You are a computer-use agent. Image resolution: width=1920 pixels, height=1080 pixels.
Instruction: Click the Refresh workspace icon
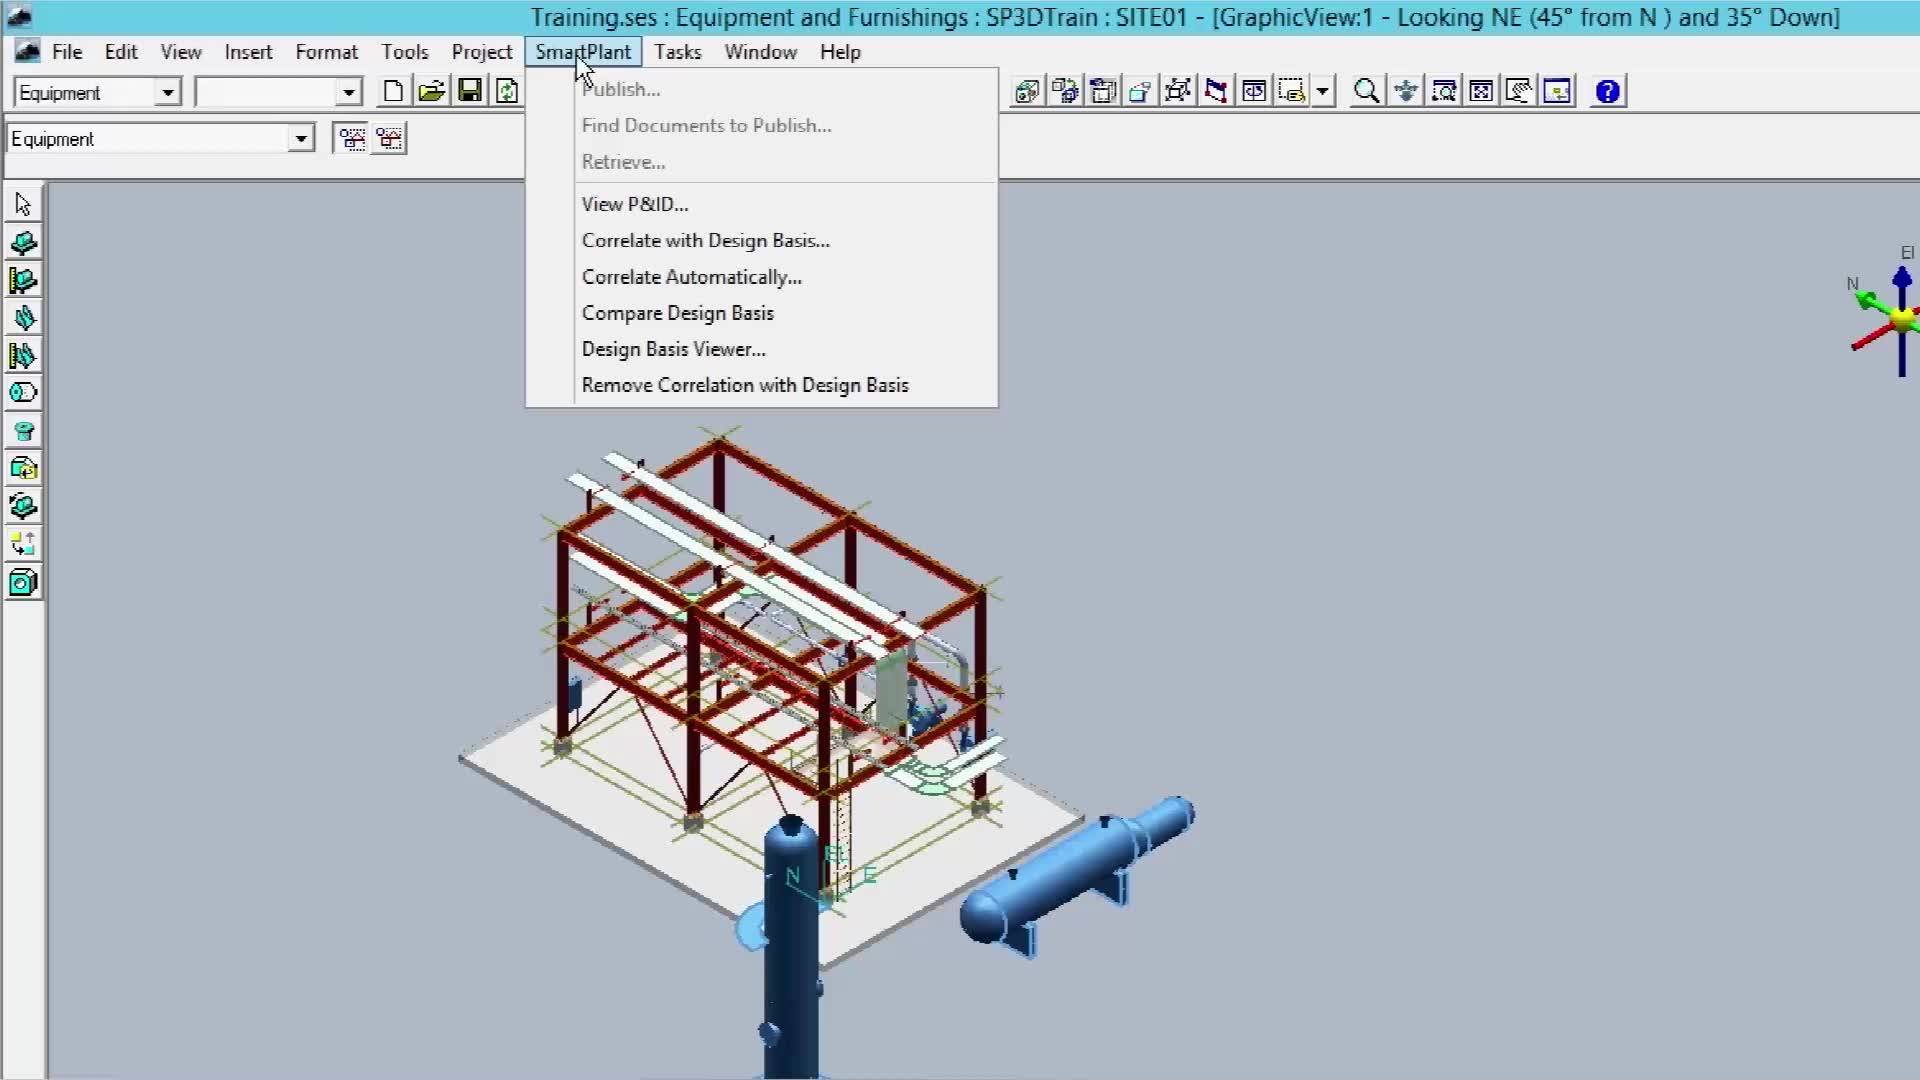click(x=507, y=92)
